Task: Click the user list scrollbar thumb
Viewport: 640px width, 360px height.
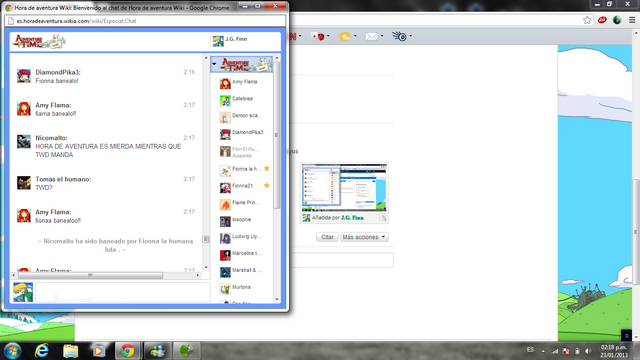Action: point(276,135)
